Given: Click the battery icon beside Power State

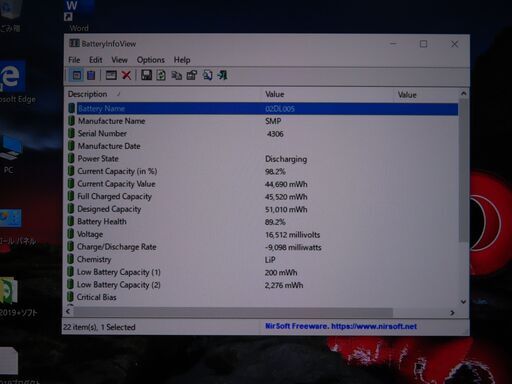Looking at the screenshot, I should coord(71,158).
